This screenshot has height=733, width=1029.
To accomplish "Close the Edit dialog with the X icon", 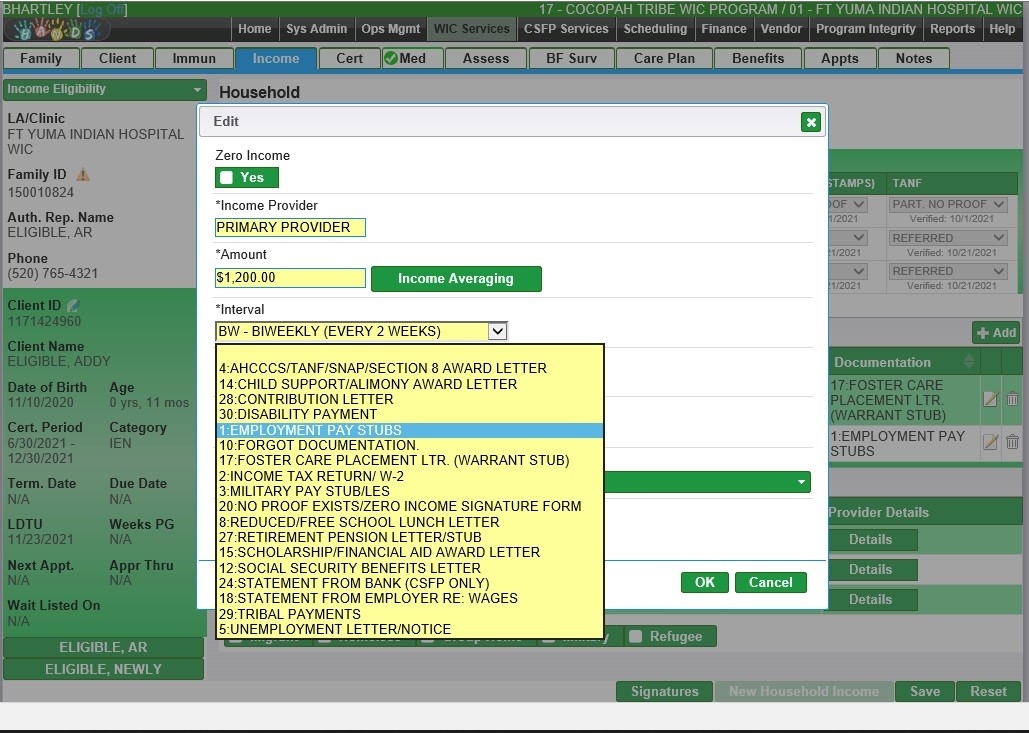I will (811, 122).
